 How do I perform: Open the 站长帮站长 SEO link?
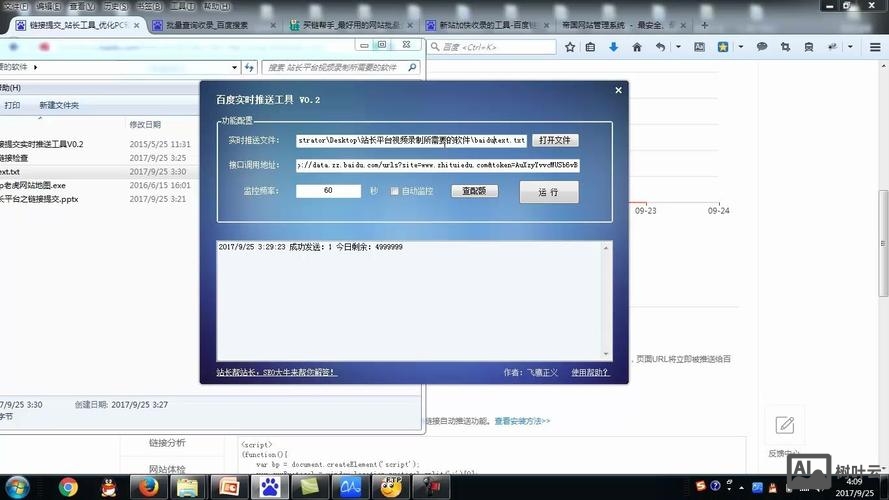pyautogui.click(x=276, y=372)
